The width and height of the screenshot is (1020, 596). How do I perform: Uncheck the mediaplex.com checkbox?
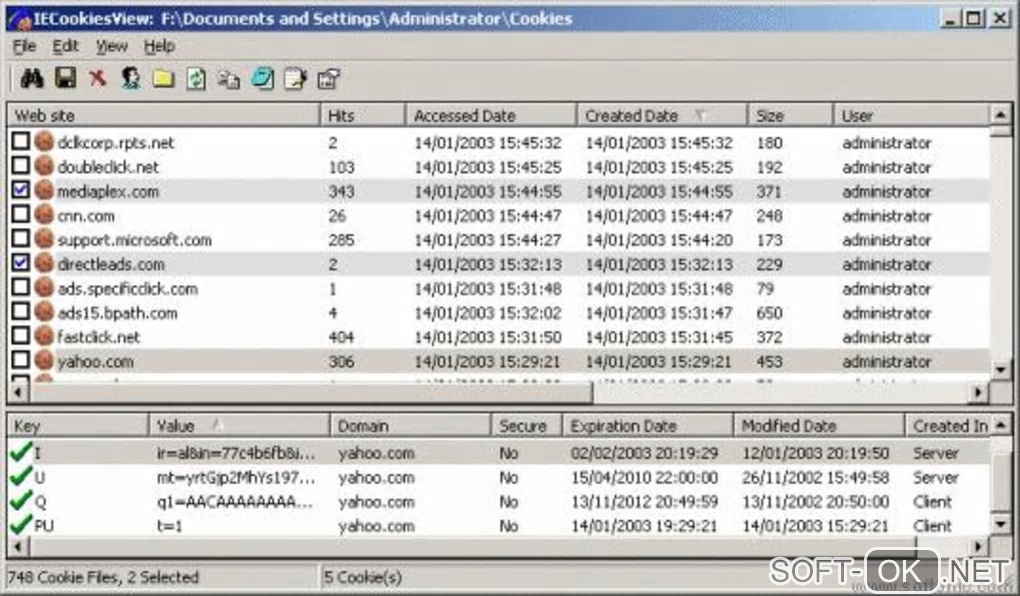21,189
